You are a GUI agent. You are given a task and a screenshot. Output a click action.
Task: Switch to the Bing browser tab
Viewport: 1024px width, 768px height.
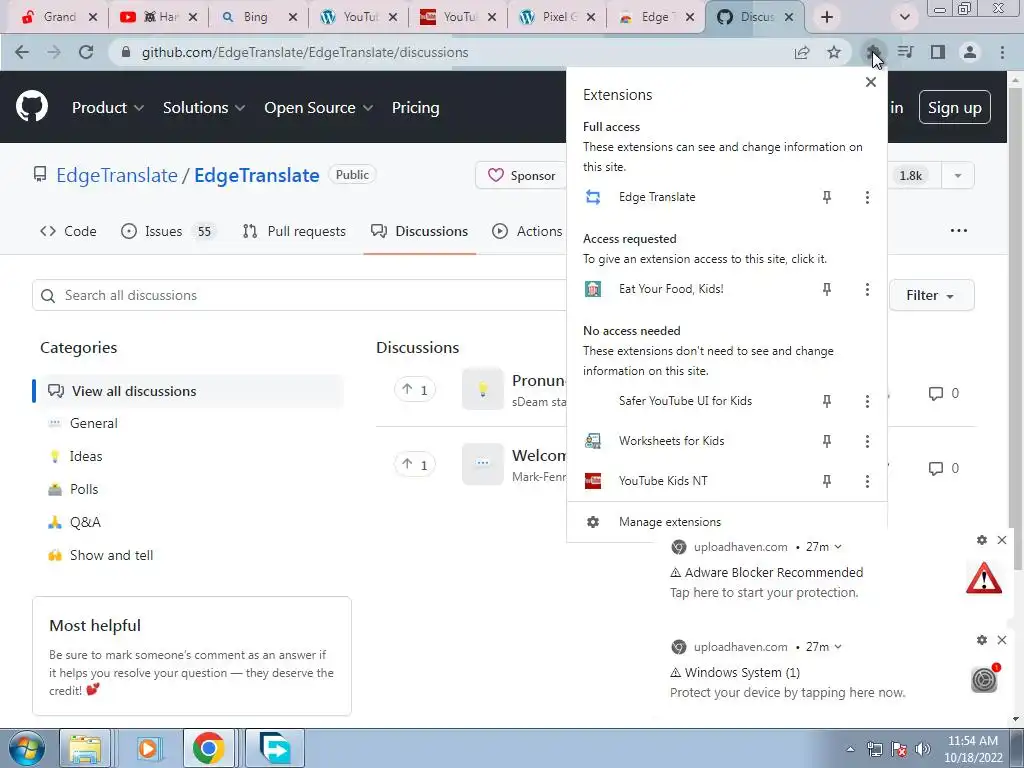click(259, 17)
